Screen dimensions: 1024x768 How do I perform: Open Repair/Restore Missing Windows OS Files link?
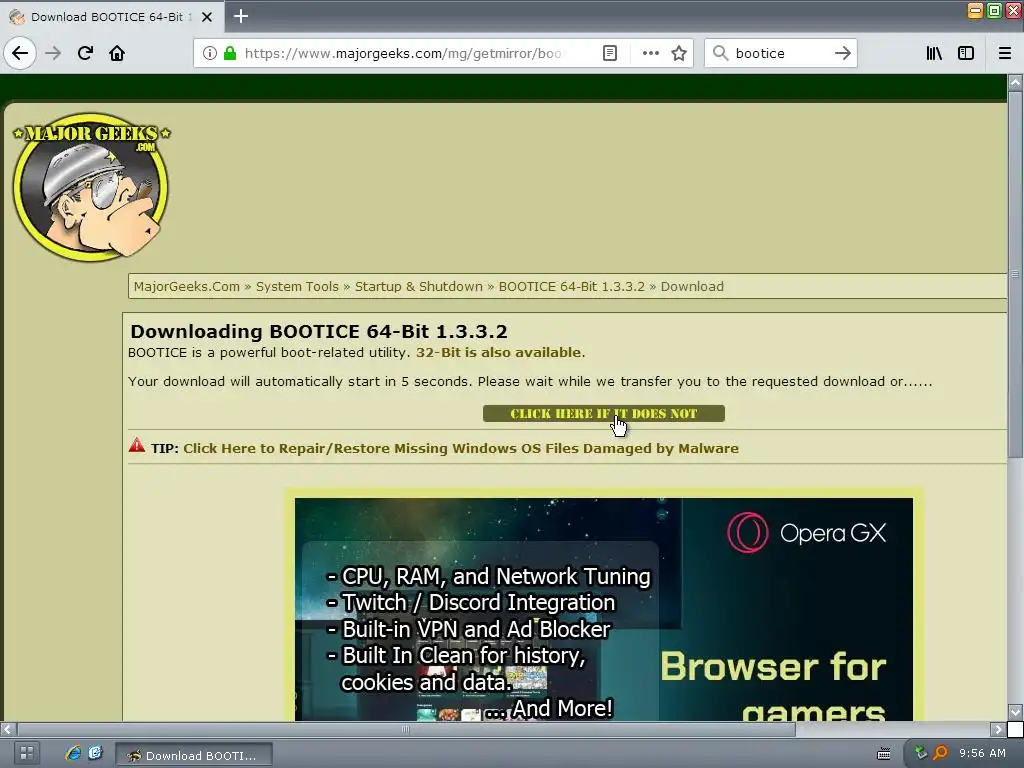tap(461, 449)
